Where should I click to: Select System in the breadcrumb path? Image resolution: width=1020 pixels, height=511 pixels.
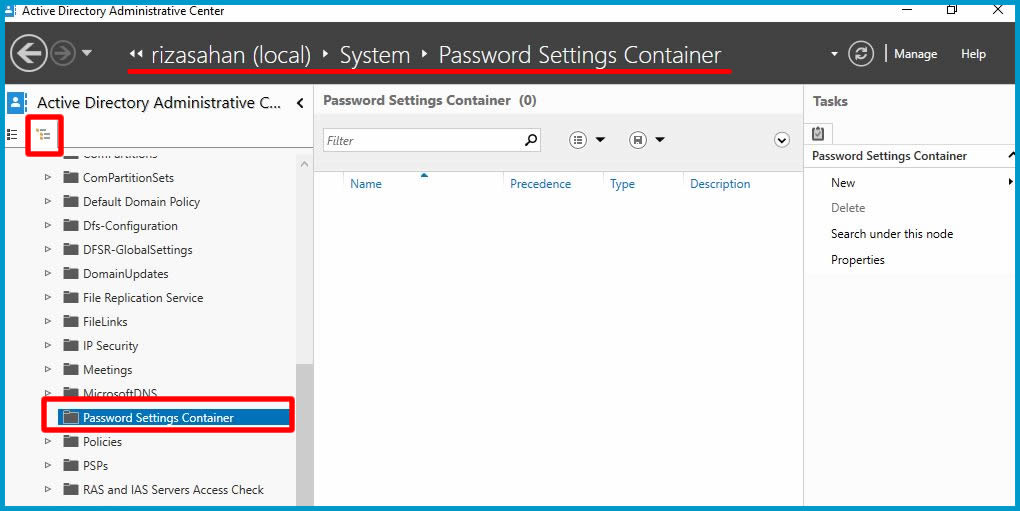375,55
